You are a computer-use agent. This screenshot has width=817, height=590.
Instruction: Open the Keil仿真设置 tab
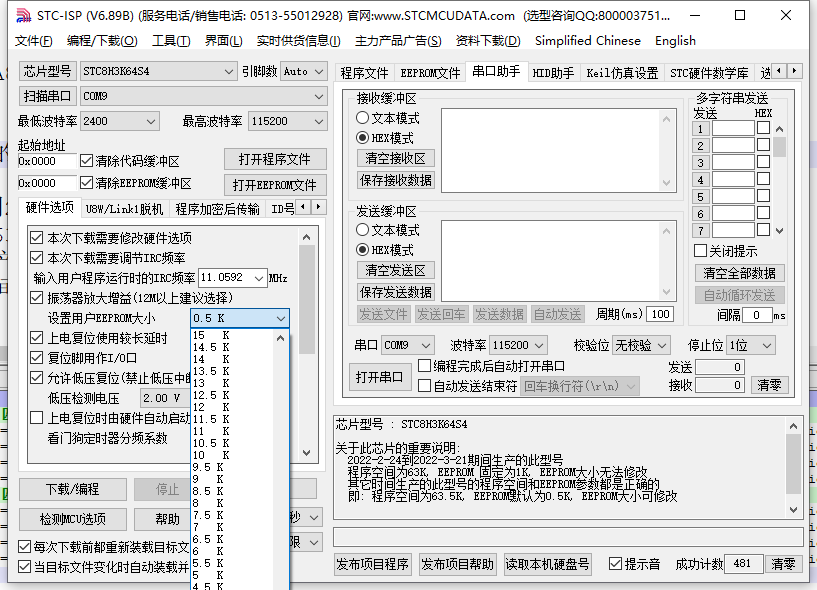[622, 73]
